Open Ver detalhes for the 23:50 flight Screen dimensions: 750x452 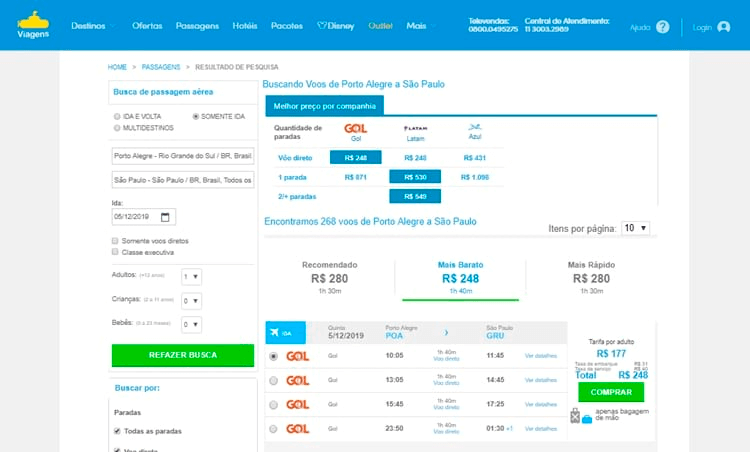[x=540, y=429]
